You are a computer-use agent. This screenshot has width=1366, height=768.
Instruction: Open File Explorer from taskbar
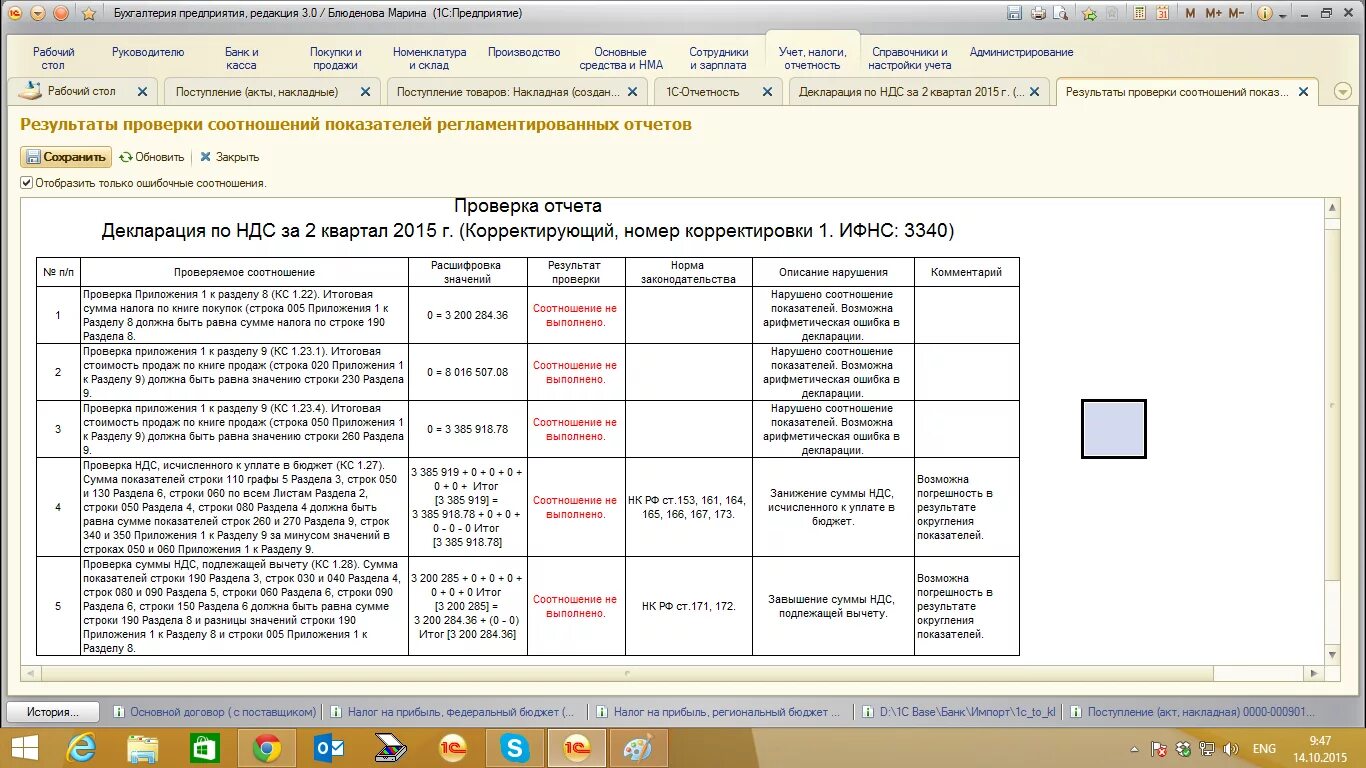tap(143, 748)
